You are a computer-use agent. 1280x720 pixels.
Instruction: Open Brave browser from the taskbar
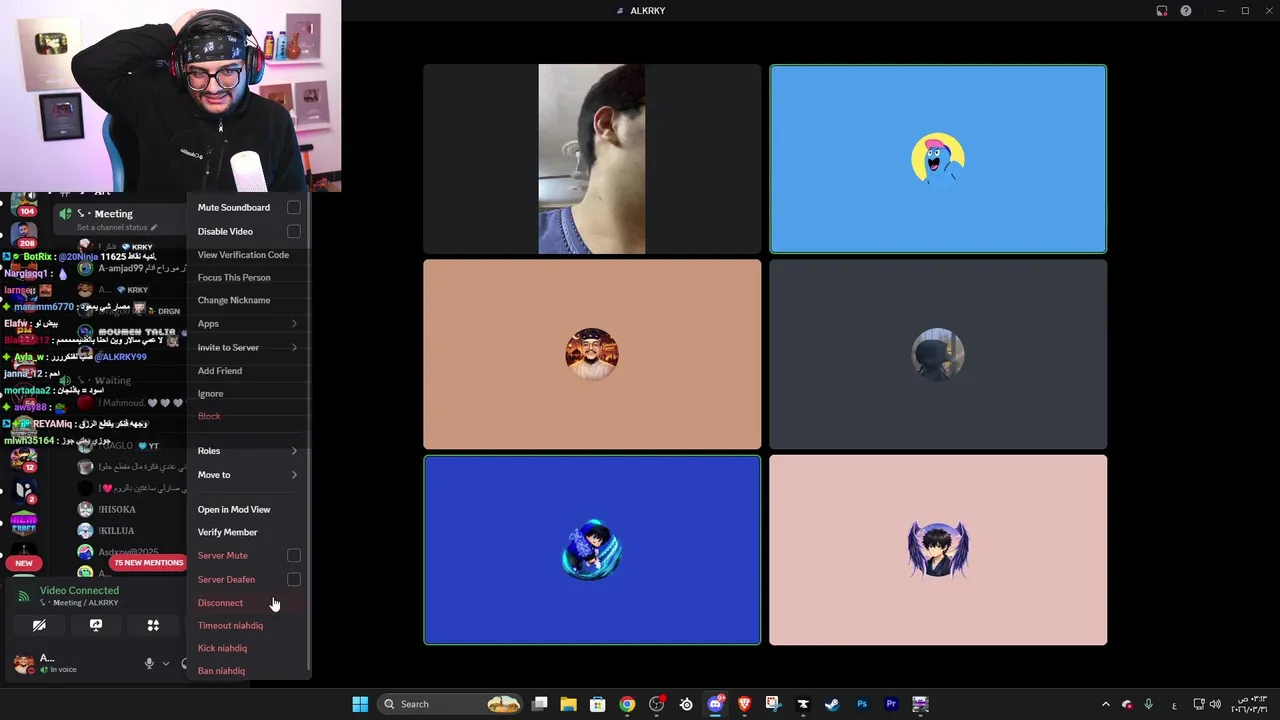pos(744,704)
